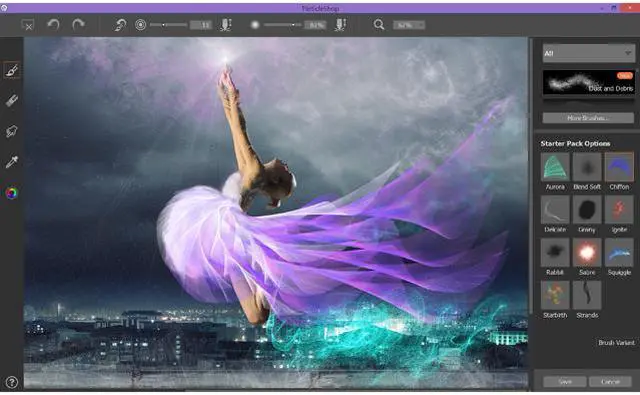Viewport: 640px width, 395px height.
Task: Activate the Eyedropper color picker tool
Action: click(x=11, y=162)
